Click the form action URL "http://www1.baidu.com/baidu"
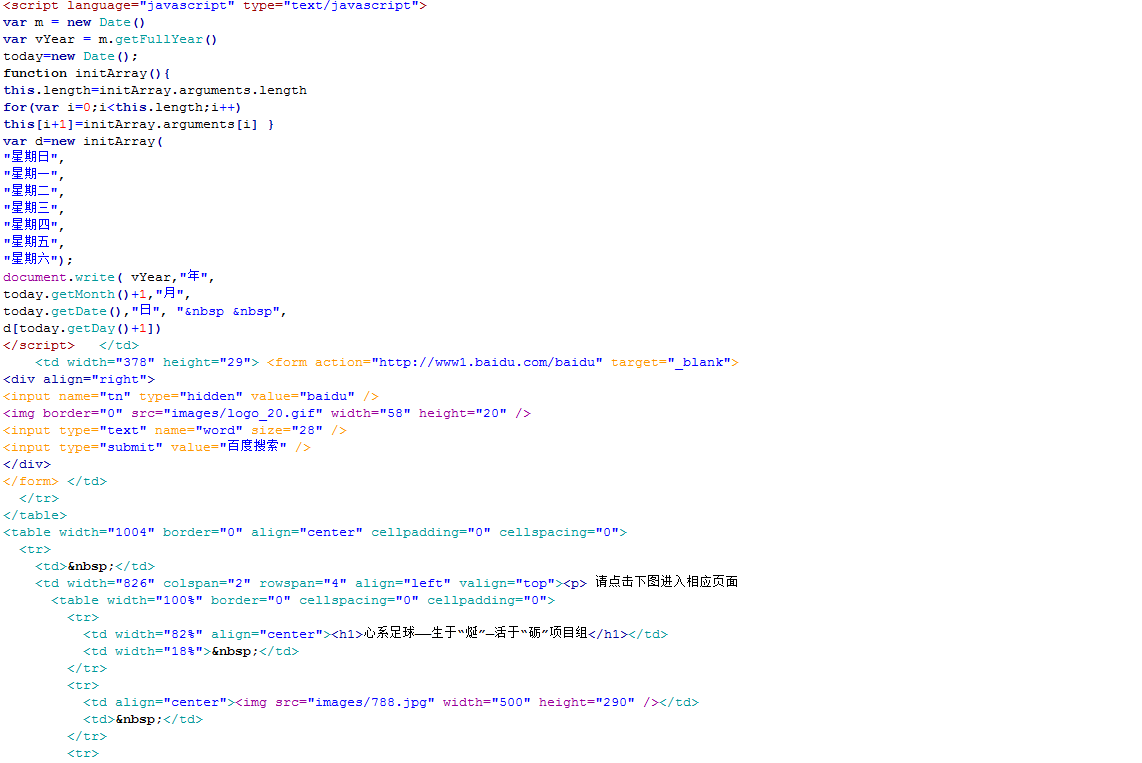This screenshot has width=1142, height=763. tap(487, 363)
